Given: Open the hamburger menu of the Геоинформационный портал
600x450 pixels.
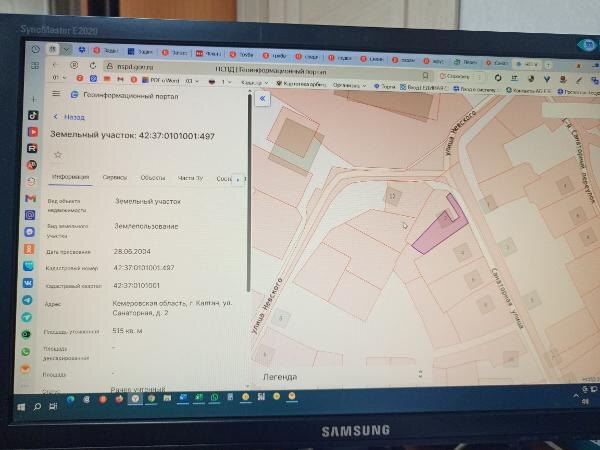Looking at the screenshot, I should (x=56, y=93).
